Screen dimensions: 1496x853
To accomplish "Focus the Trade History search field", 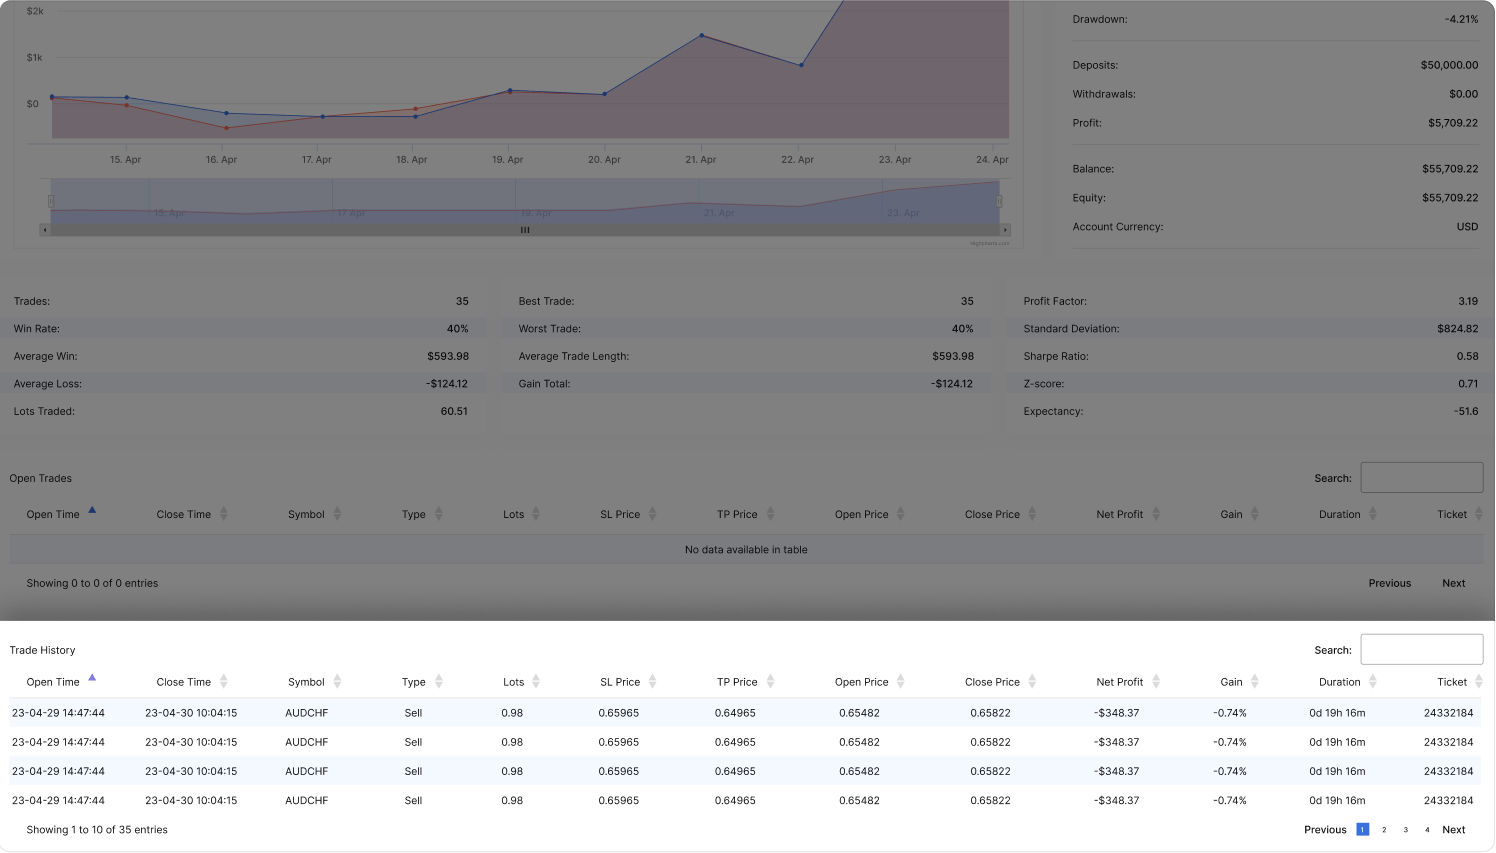I will (1421, 650).
